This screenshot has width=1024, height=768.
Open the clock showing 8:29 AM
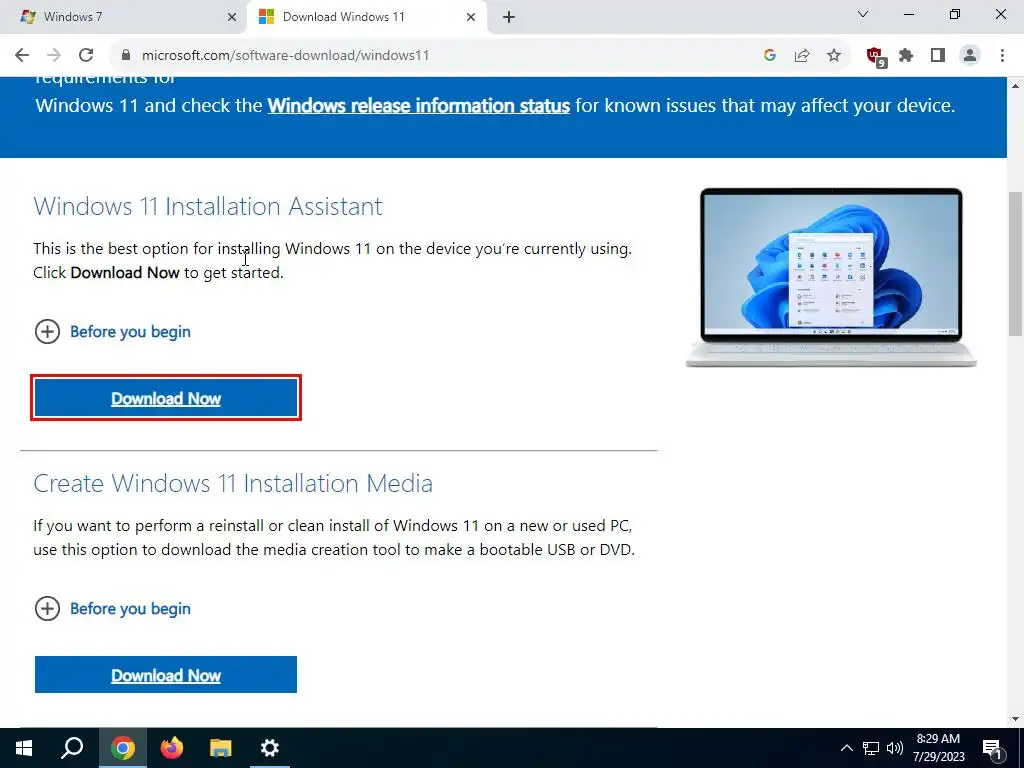(938, 748)
